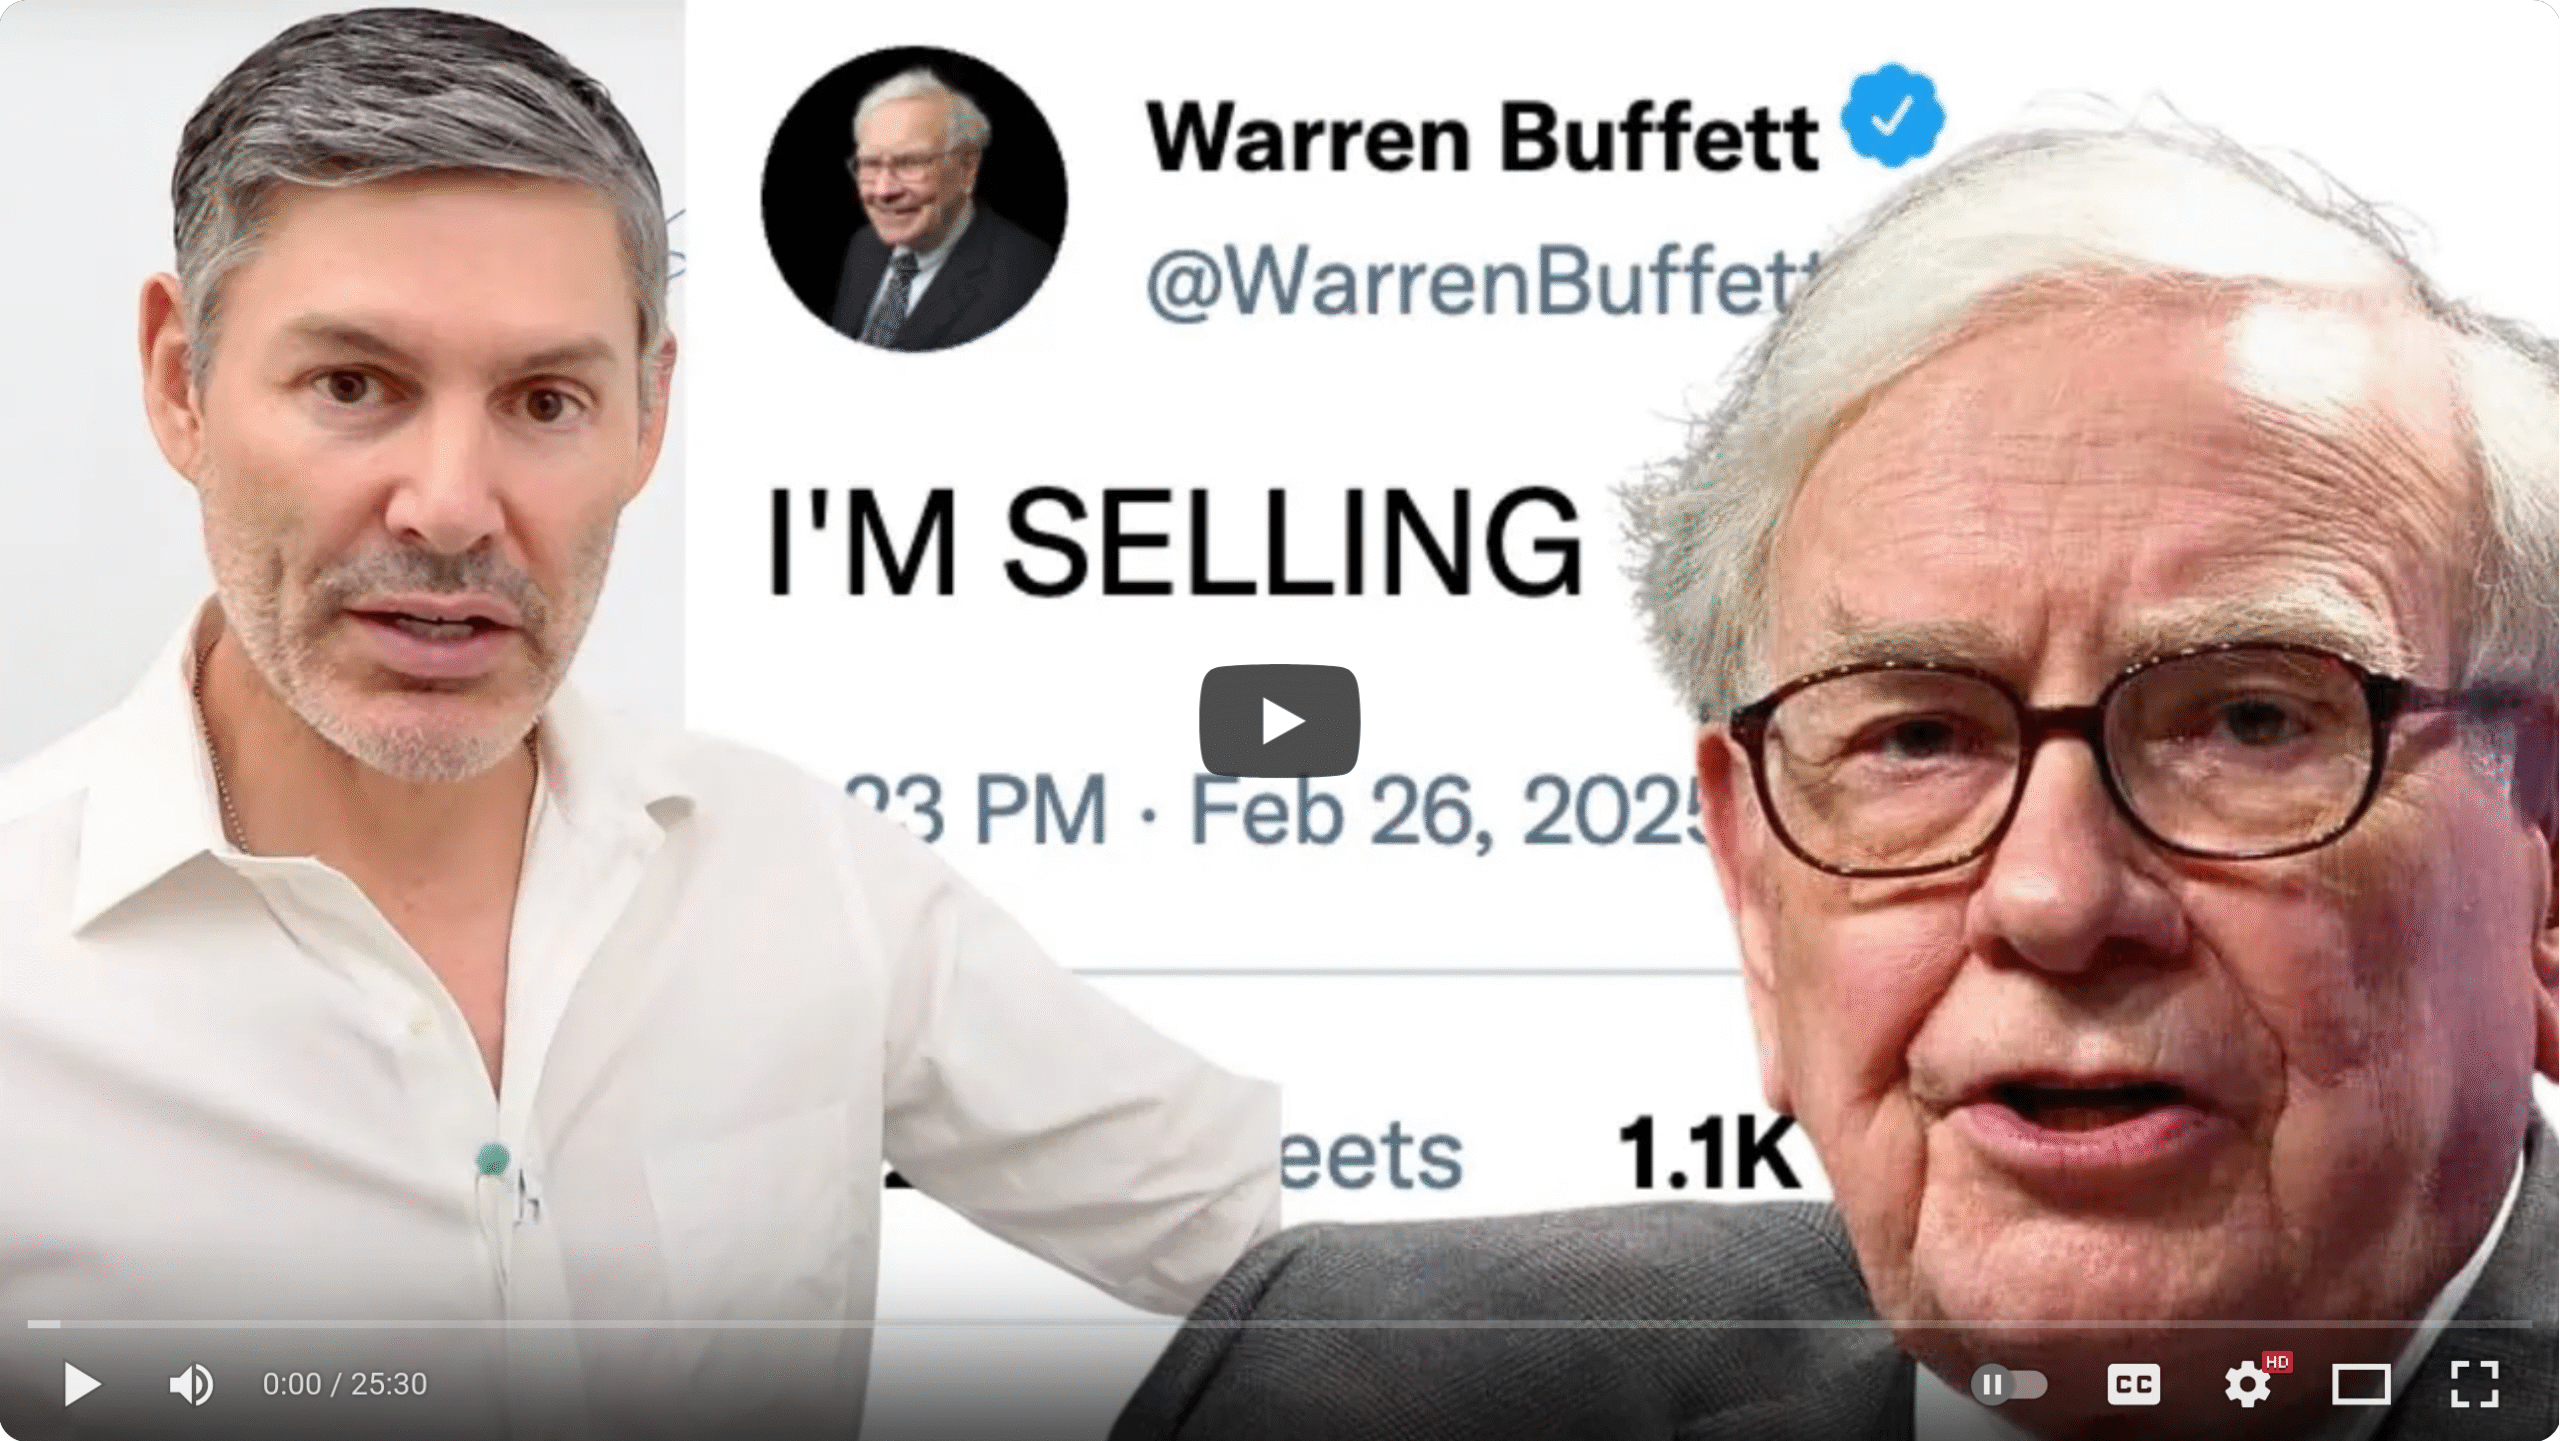The width and height of the screenshot is (2560, 1441).
Task: Enter fullscreen mode
Action: (2475, 1384)
